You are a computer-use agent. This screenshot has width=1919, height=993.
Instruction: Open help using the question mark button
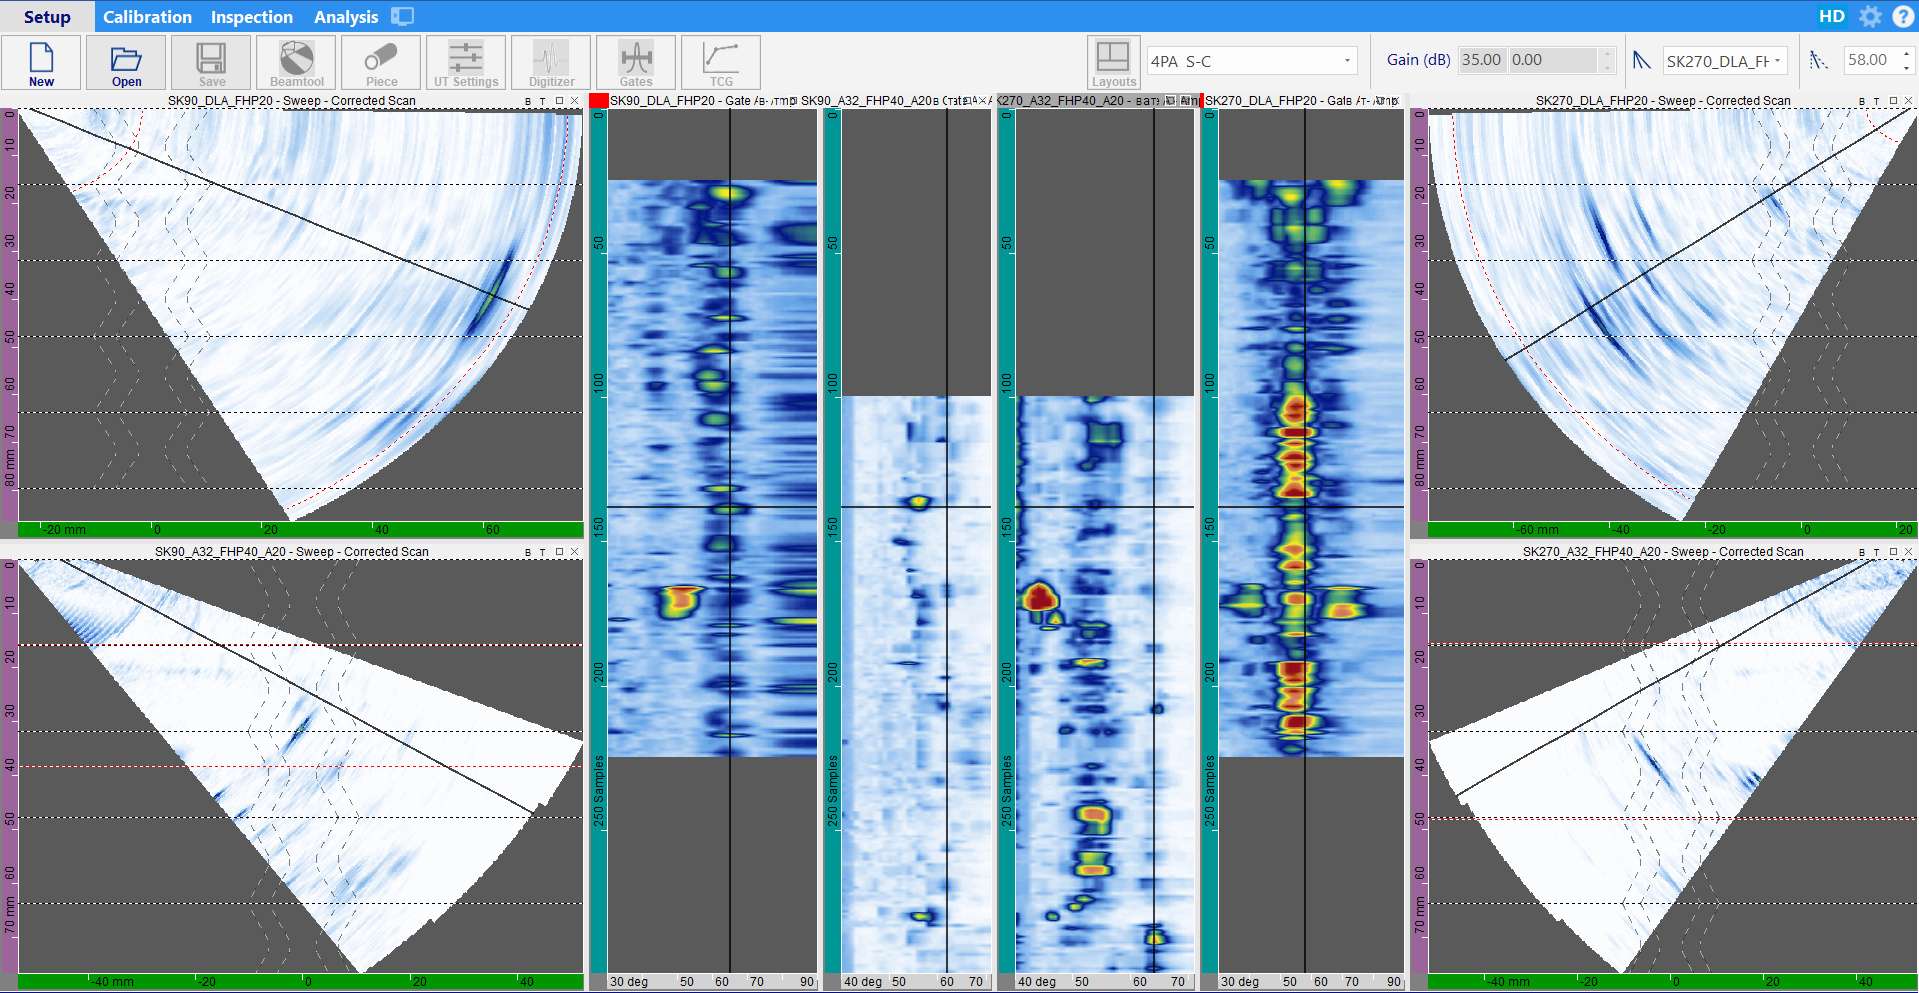coord(1902,17)
